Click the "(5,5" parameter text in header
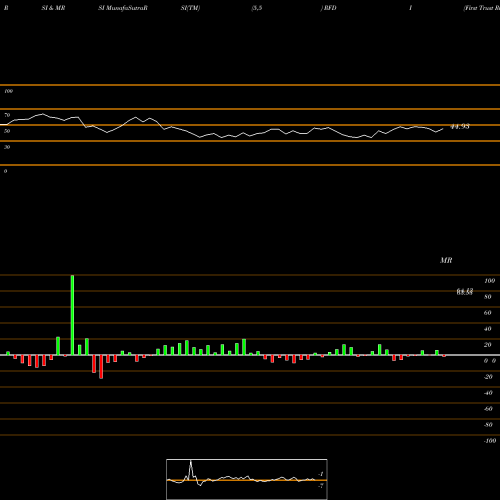This screenshot has height=500, width=500. click(x=257, y=8)
